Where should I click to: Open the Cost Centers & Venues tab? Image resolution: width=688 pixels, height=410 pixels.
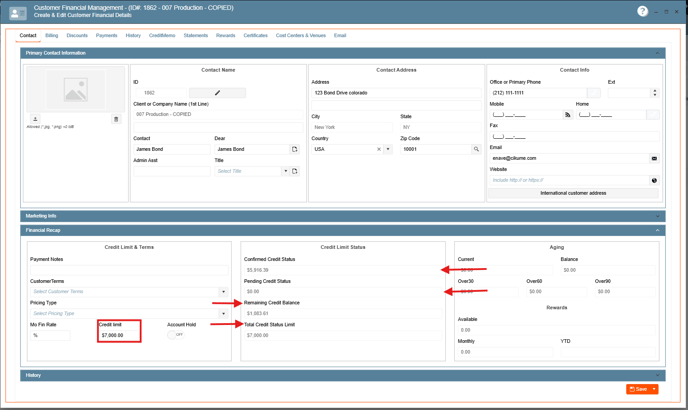point(300,35)
